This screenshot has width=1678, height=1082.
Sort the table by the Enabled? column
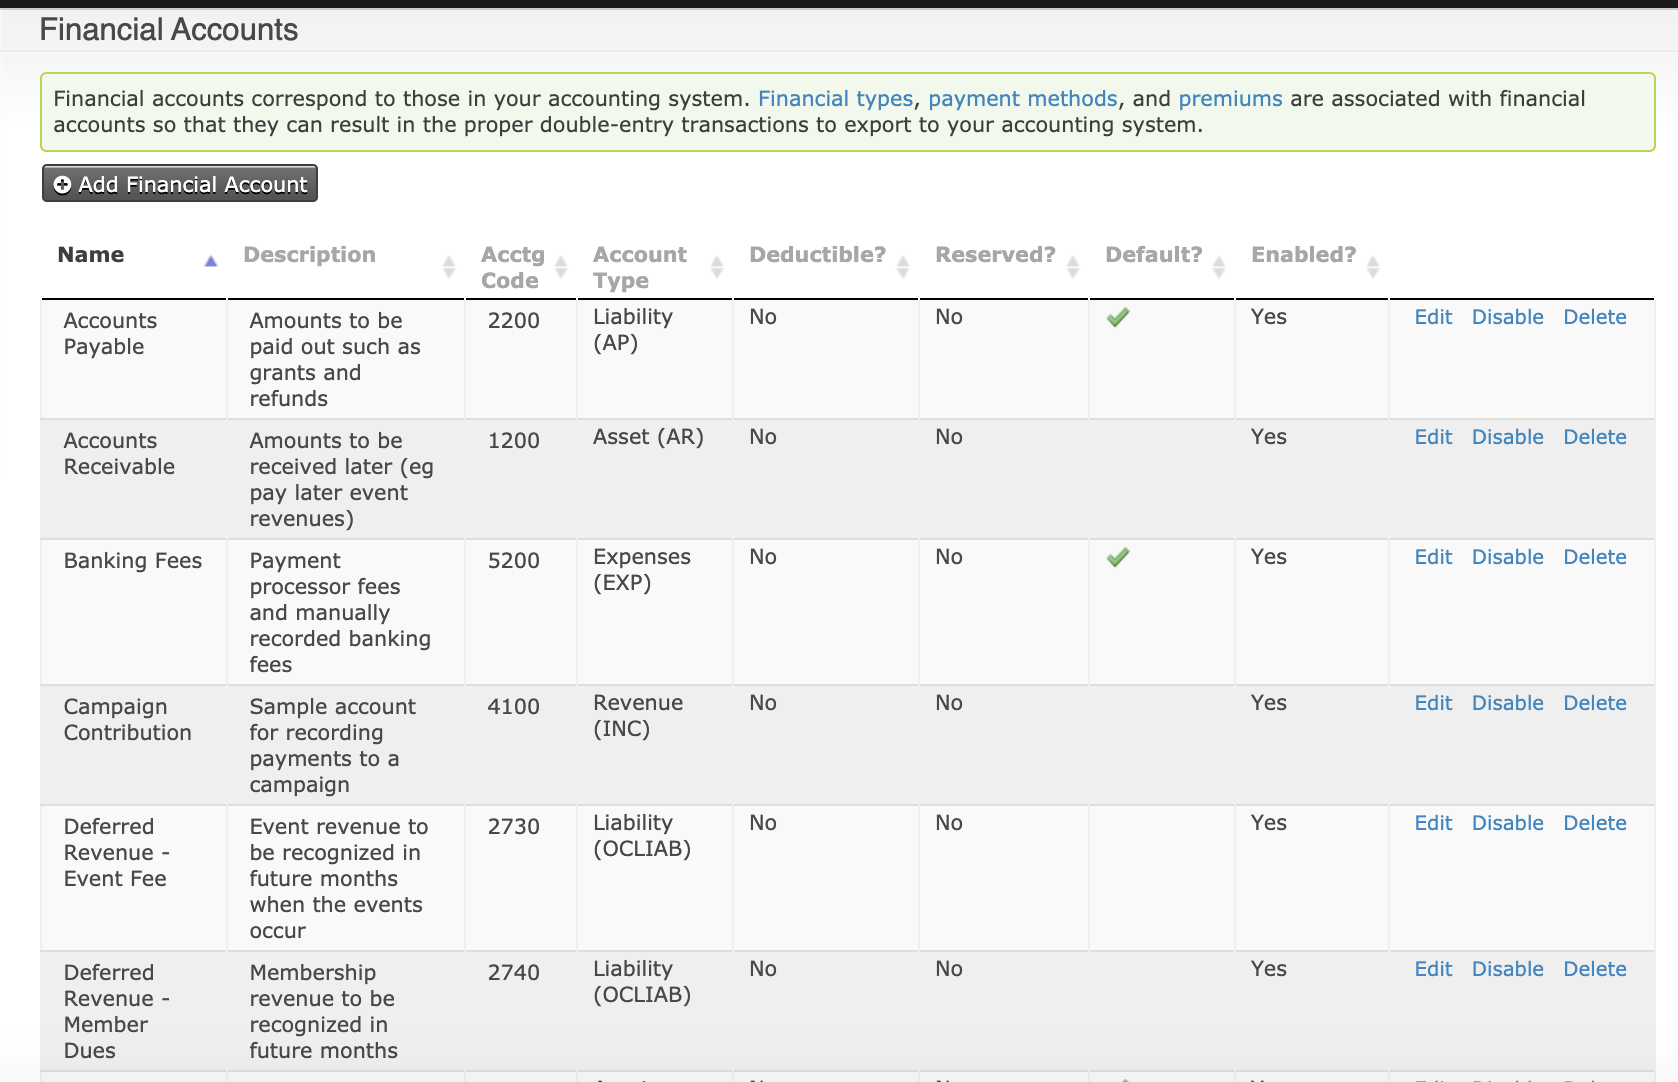[x=1371, y=266]
